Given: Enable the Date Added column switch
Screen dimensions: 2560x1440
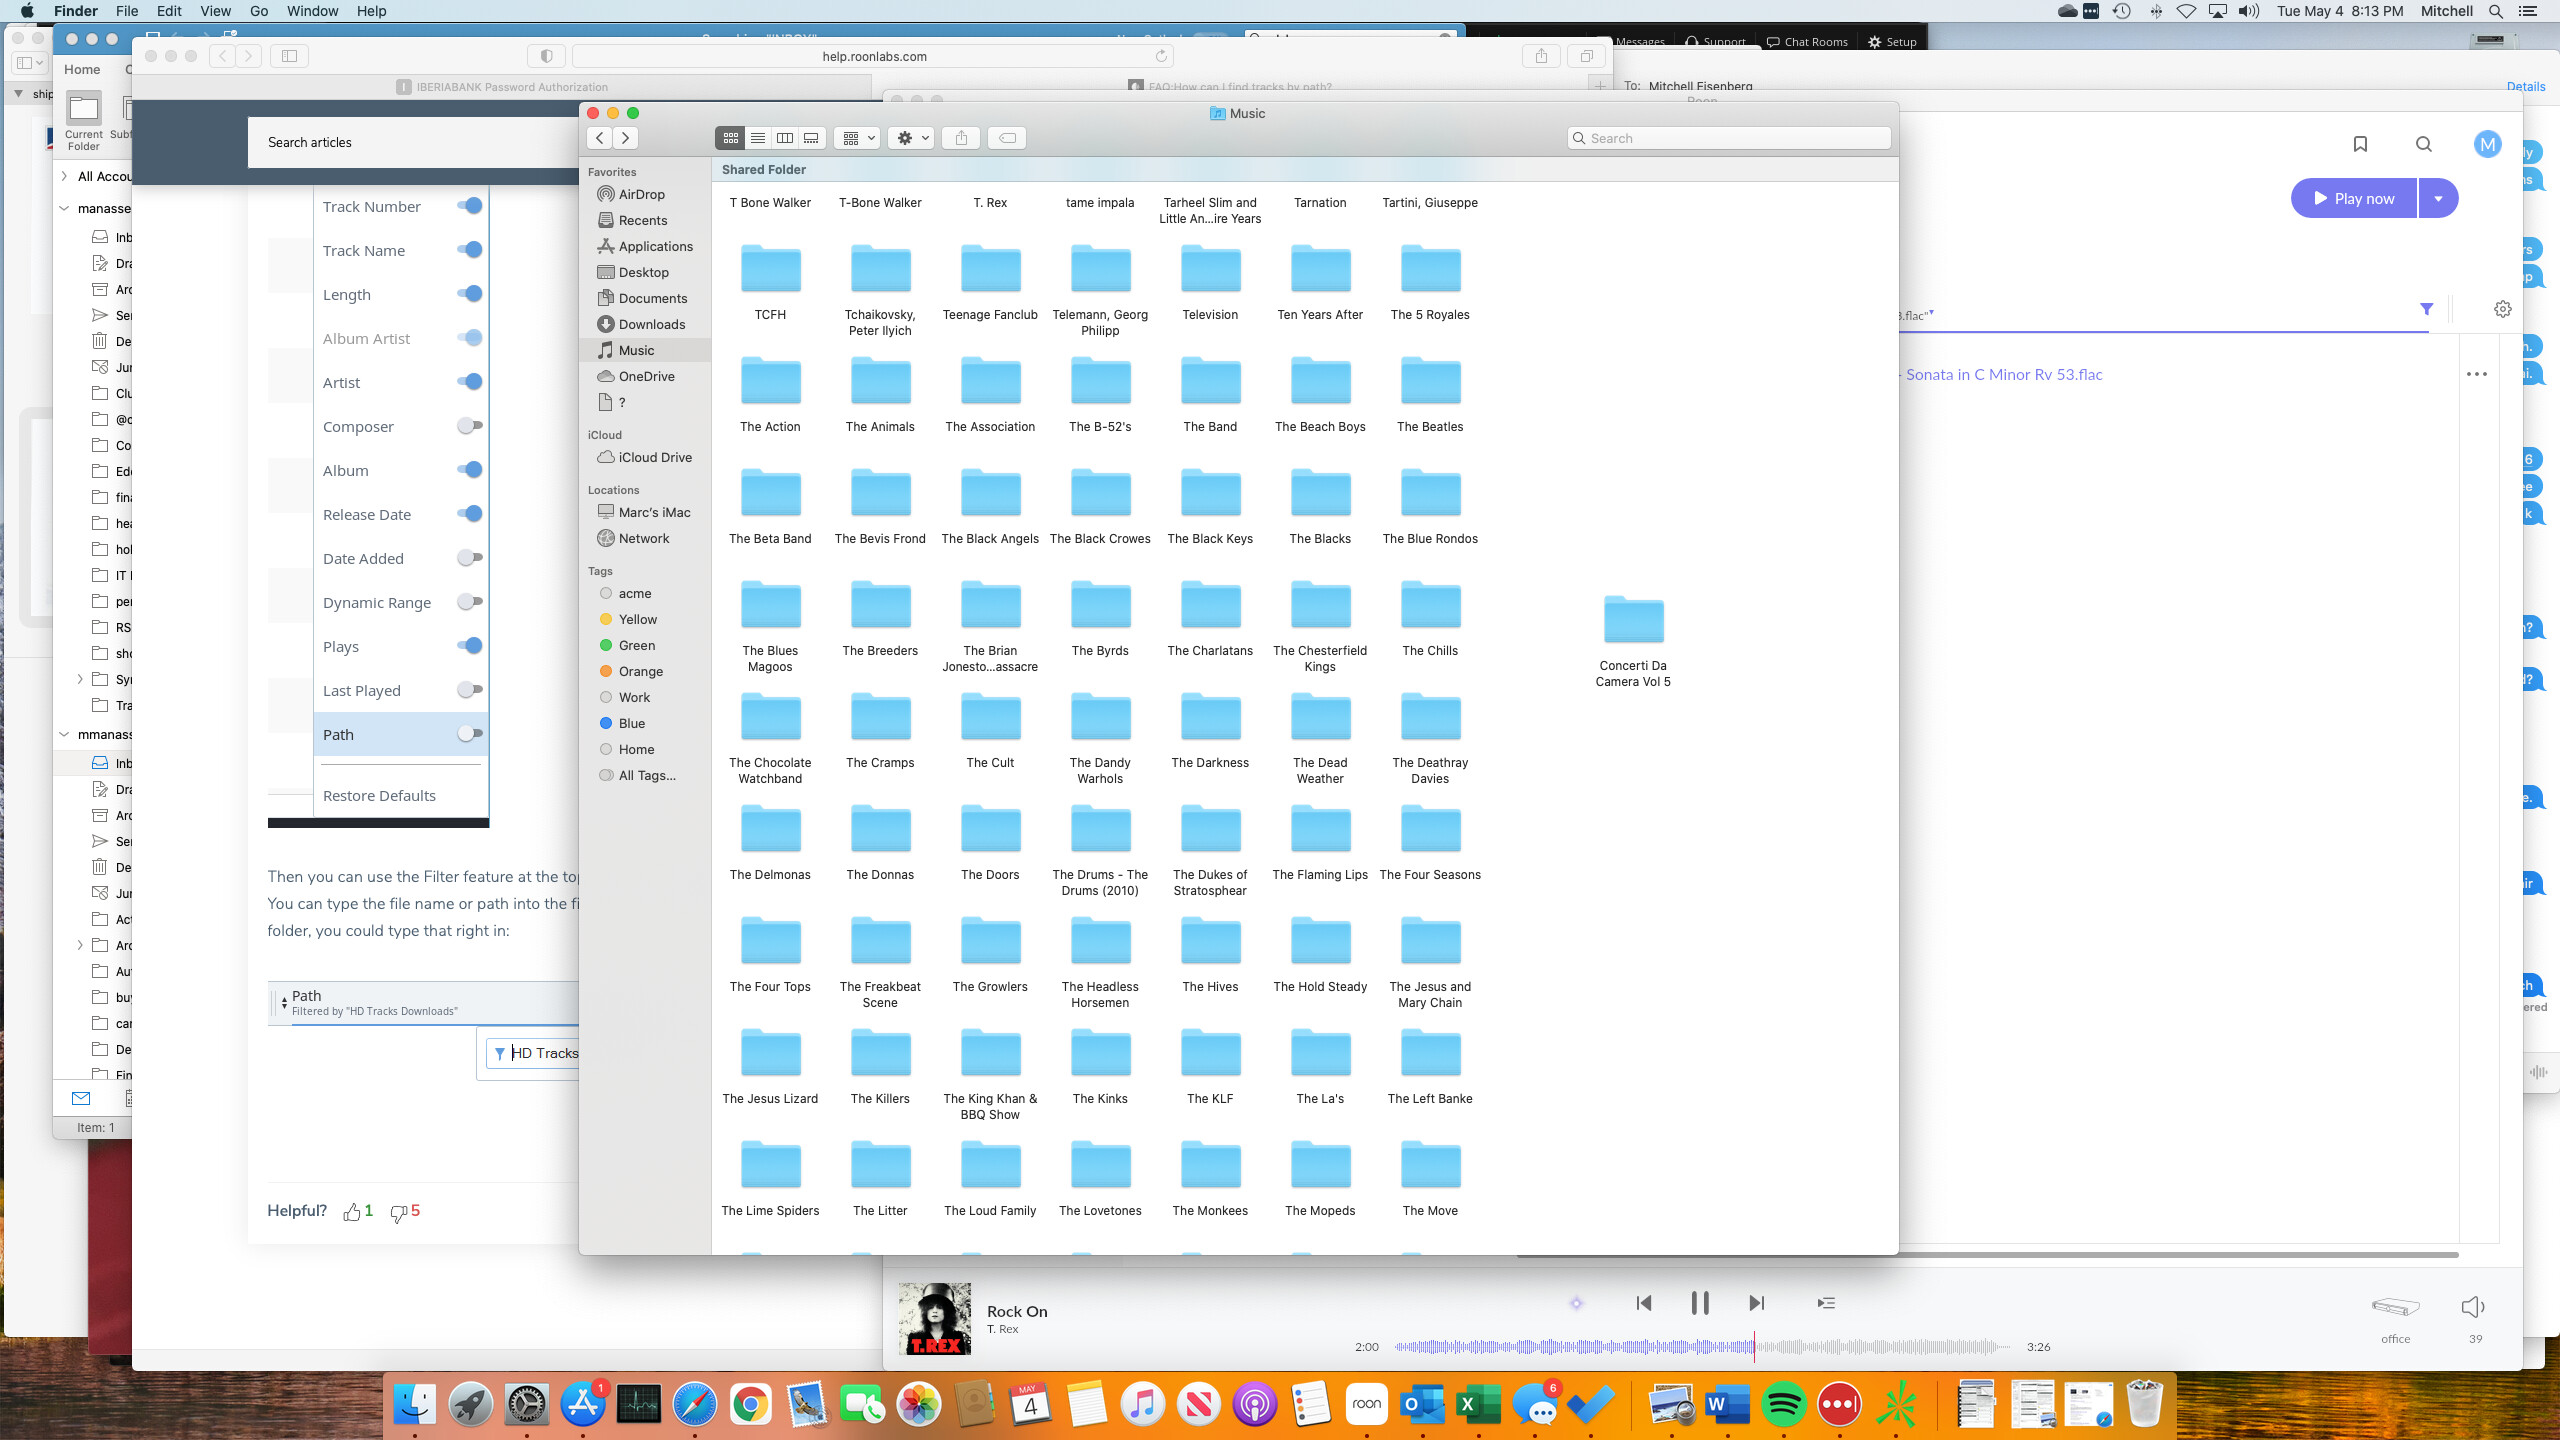Looking at the screenshot, I should click(469, 558).
